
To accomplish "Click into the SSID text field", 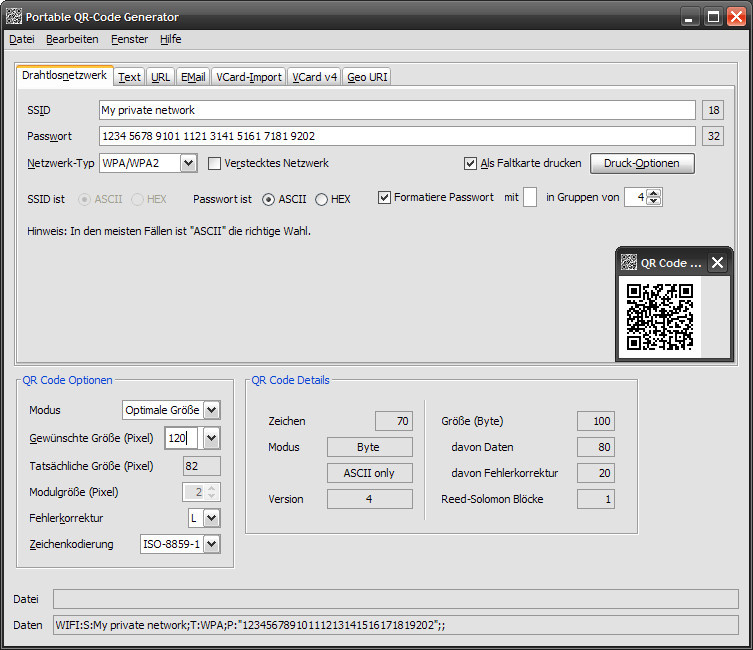I will (396, 110).
